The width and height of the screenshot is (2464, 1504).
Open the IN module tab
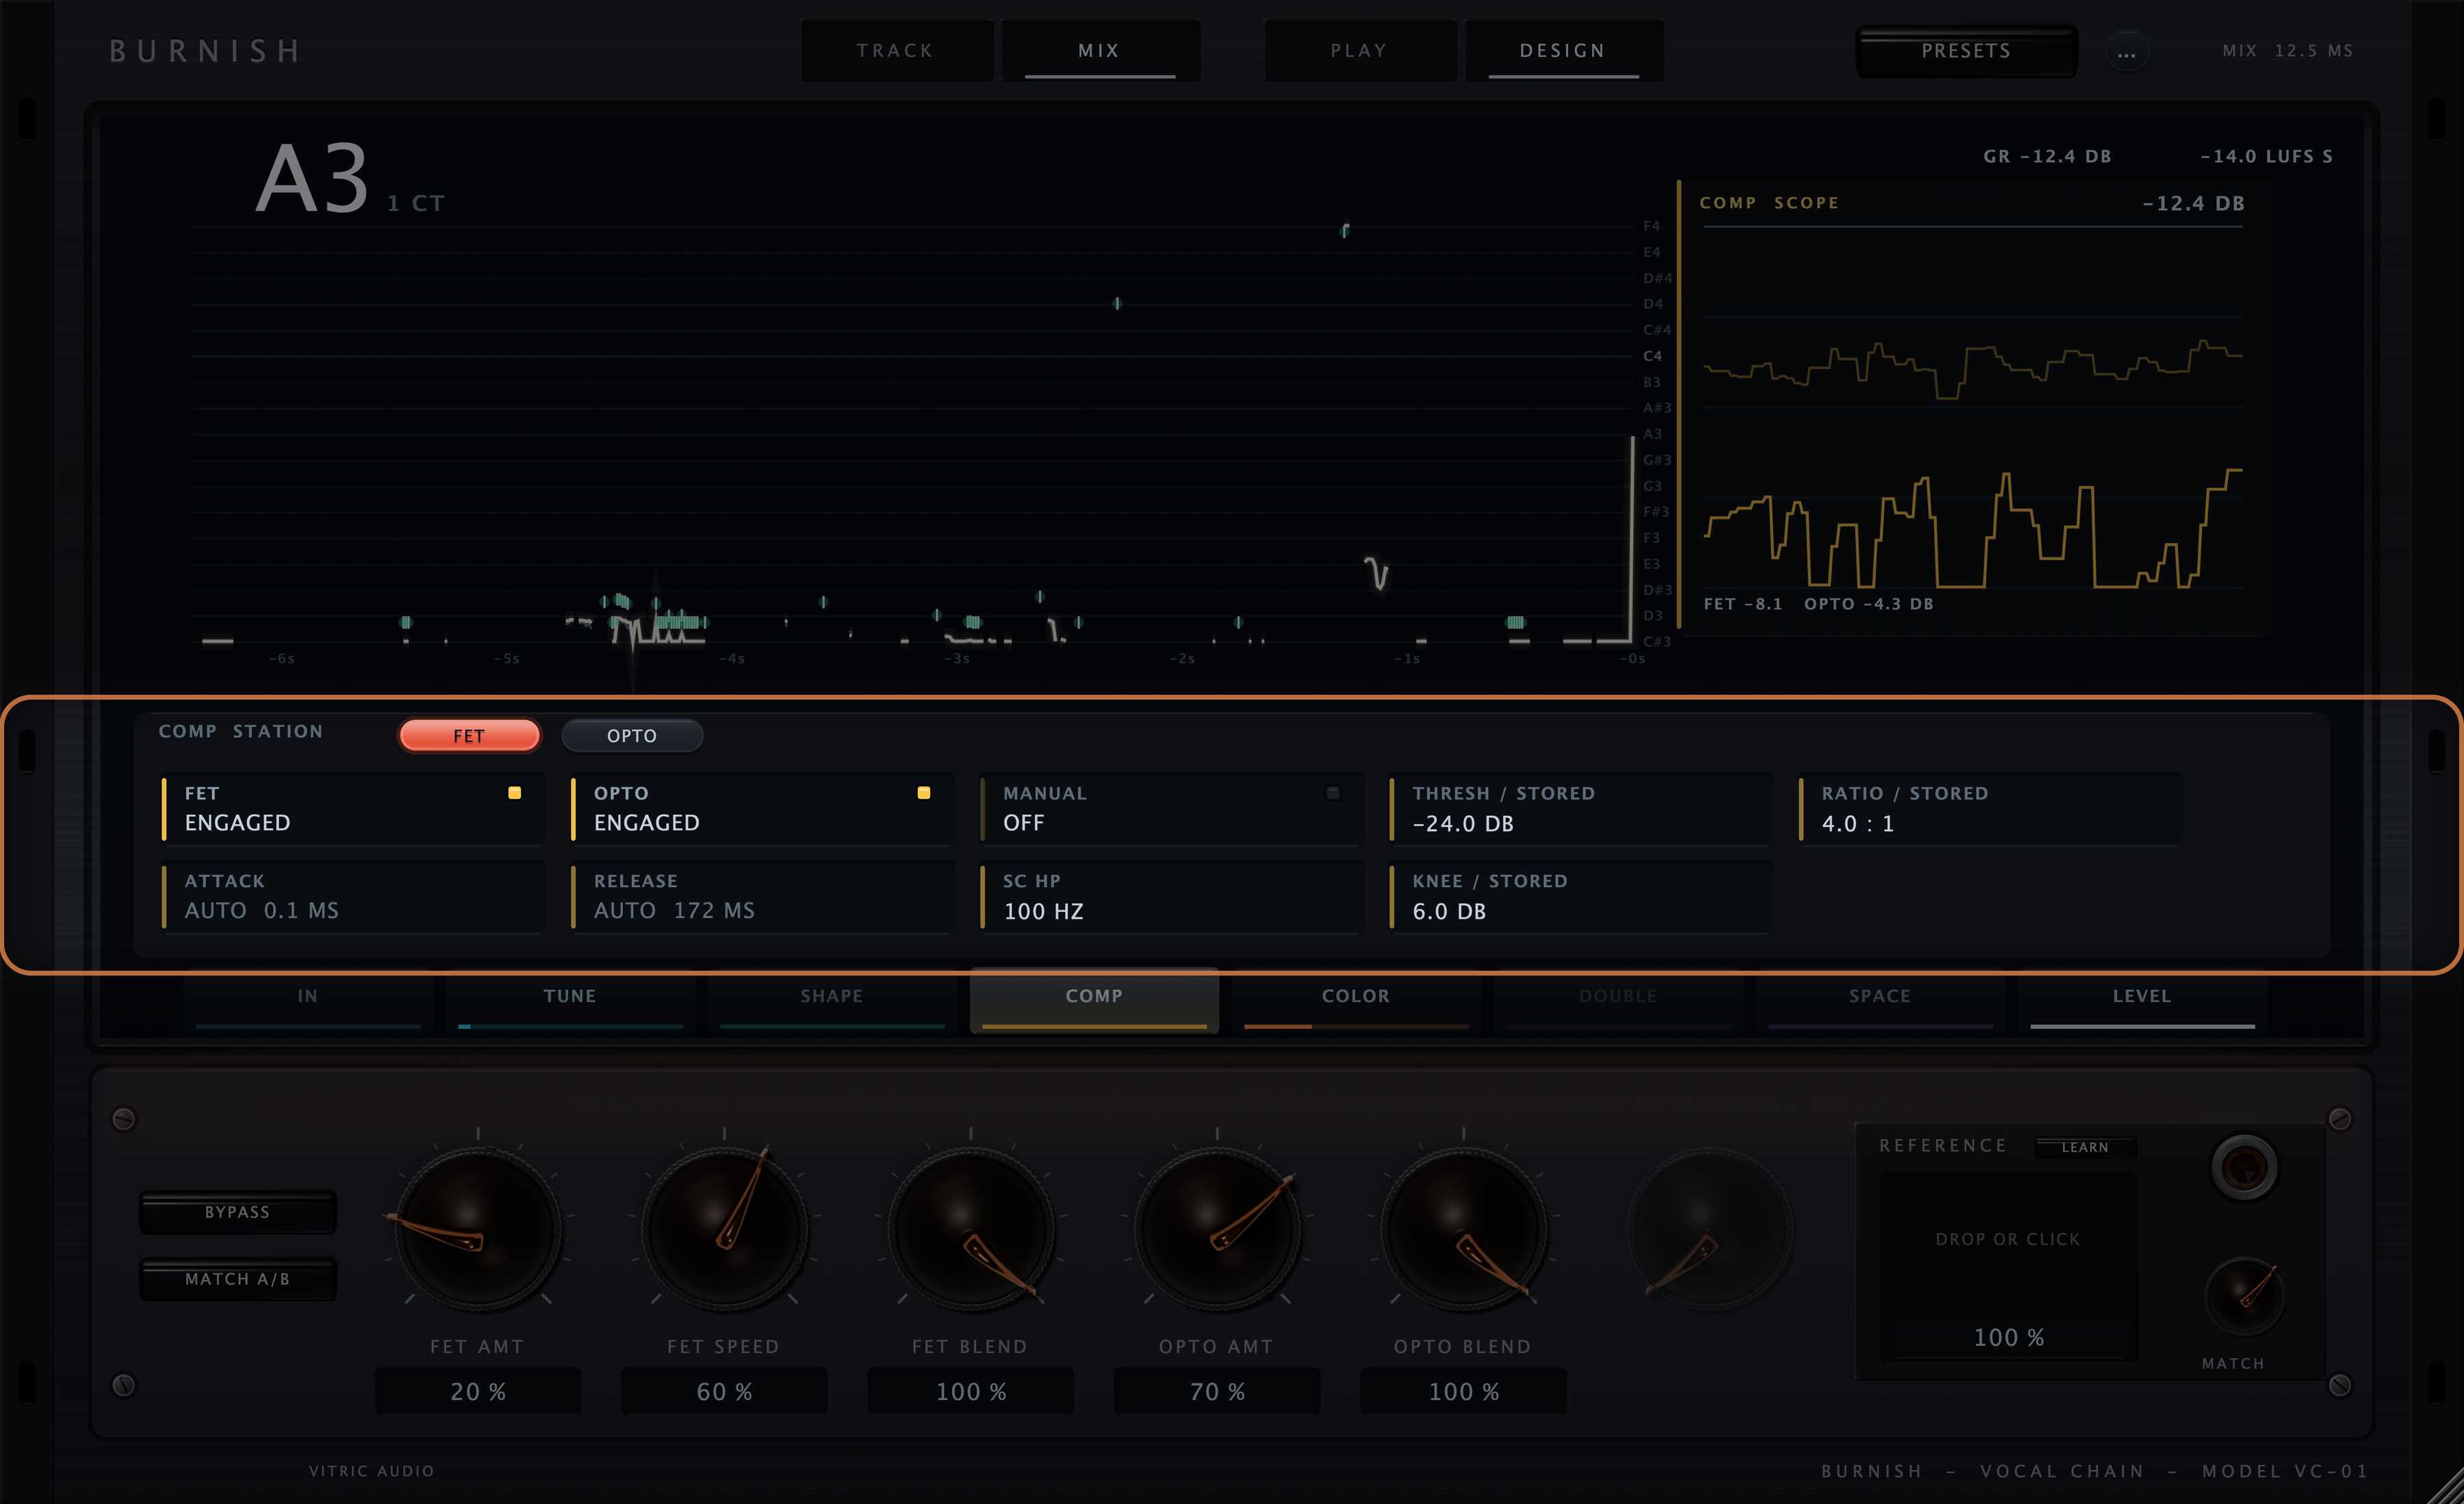click(x=308, y=1002)
